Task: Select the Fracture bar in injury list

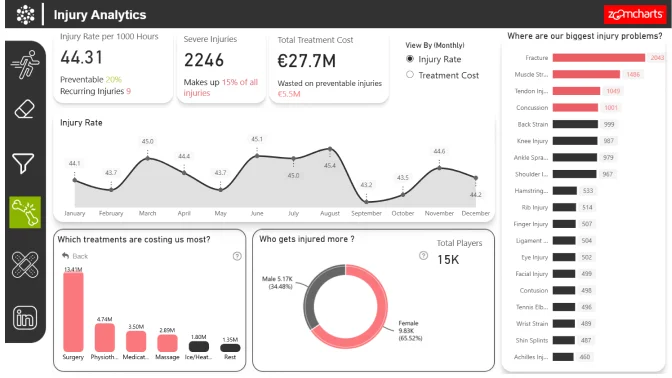Action: click(x=599, y=58)
